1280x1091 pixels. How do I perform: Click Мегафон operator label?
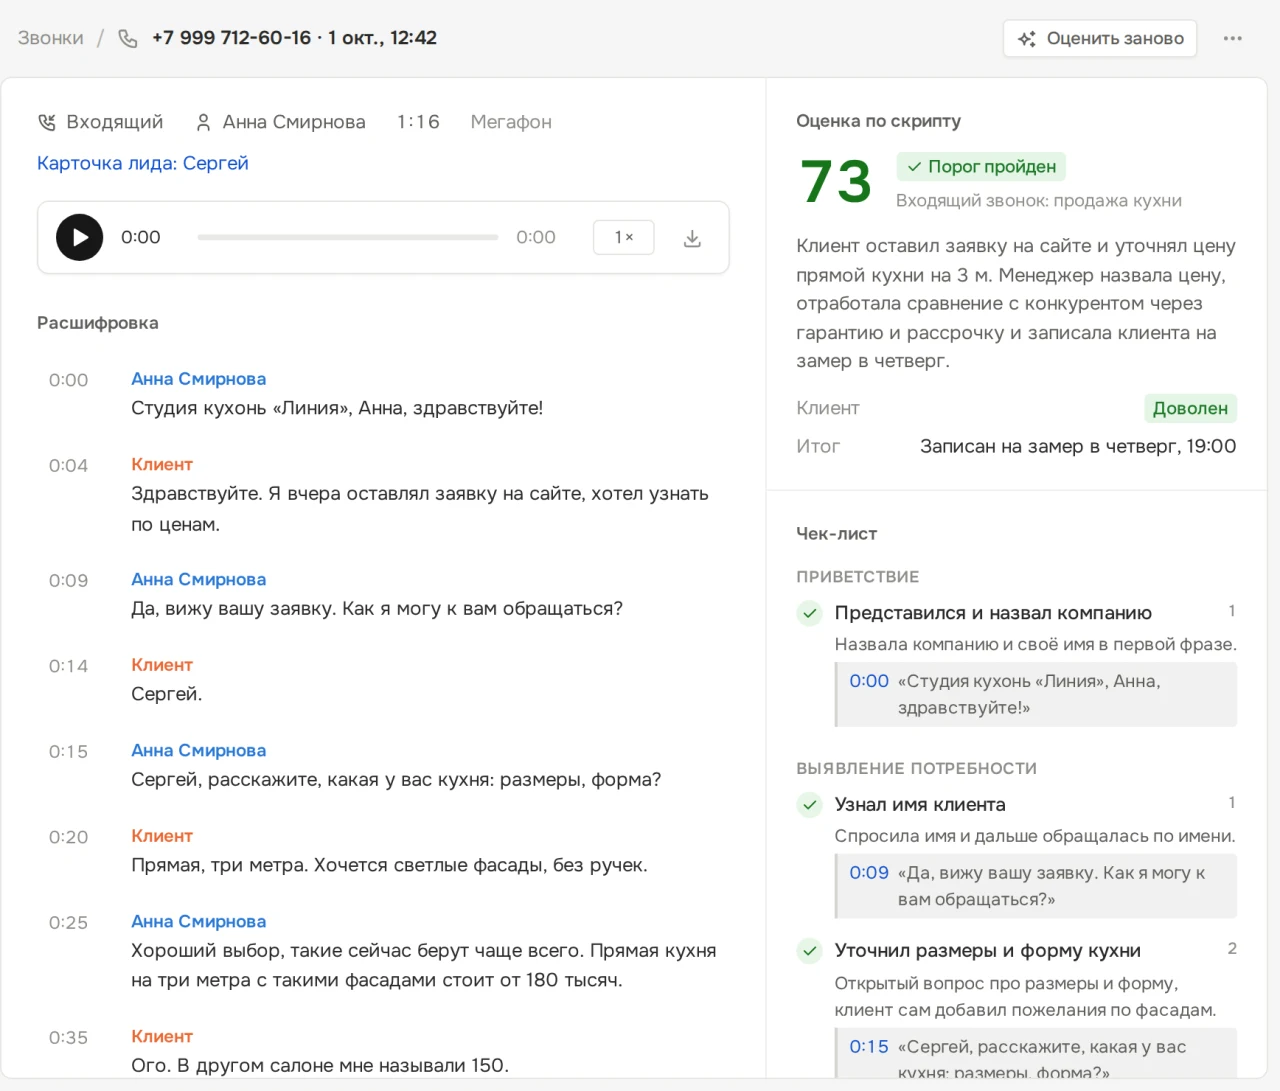click(x=511, y=122)
